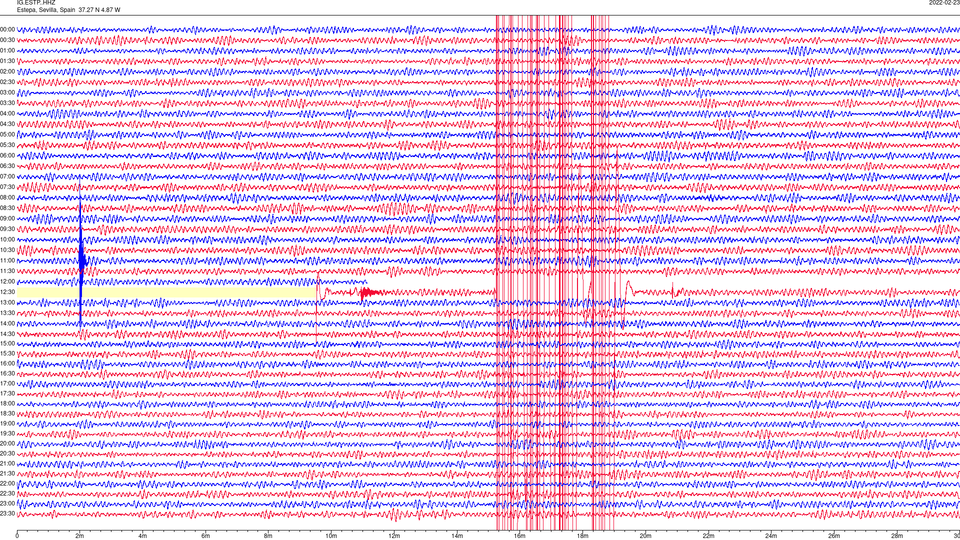The height and width of the screenshot is (540, 960).
Task: Click the 09:00 time label
Action: 7,218
